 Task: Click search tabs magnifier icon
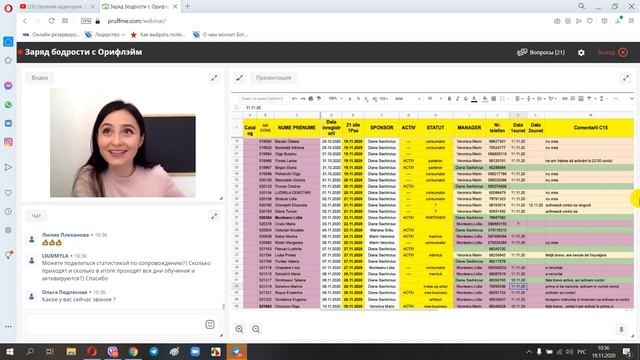pyautogui.click(x=582, y=6)
